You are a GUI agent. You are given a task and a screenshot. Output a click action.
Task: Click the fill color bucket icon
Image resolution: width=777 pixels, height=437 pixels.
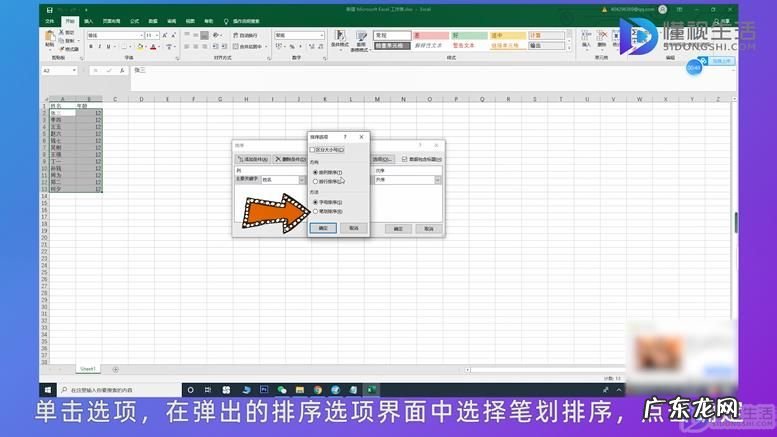click(140, 47)
